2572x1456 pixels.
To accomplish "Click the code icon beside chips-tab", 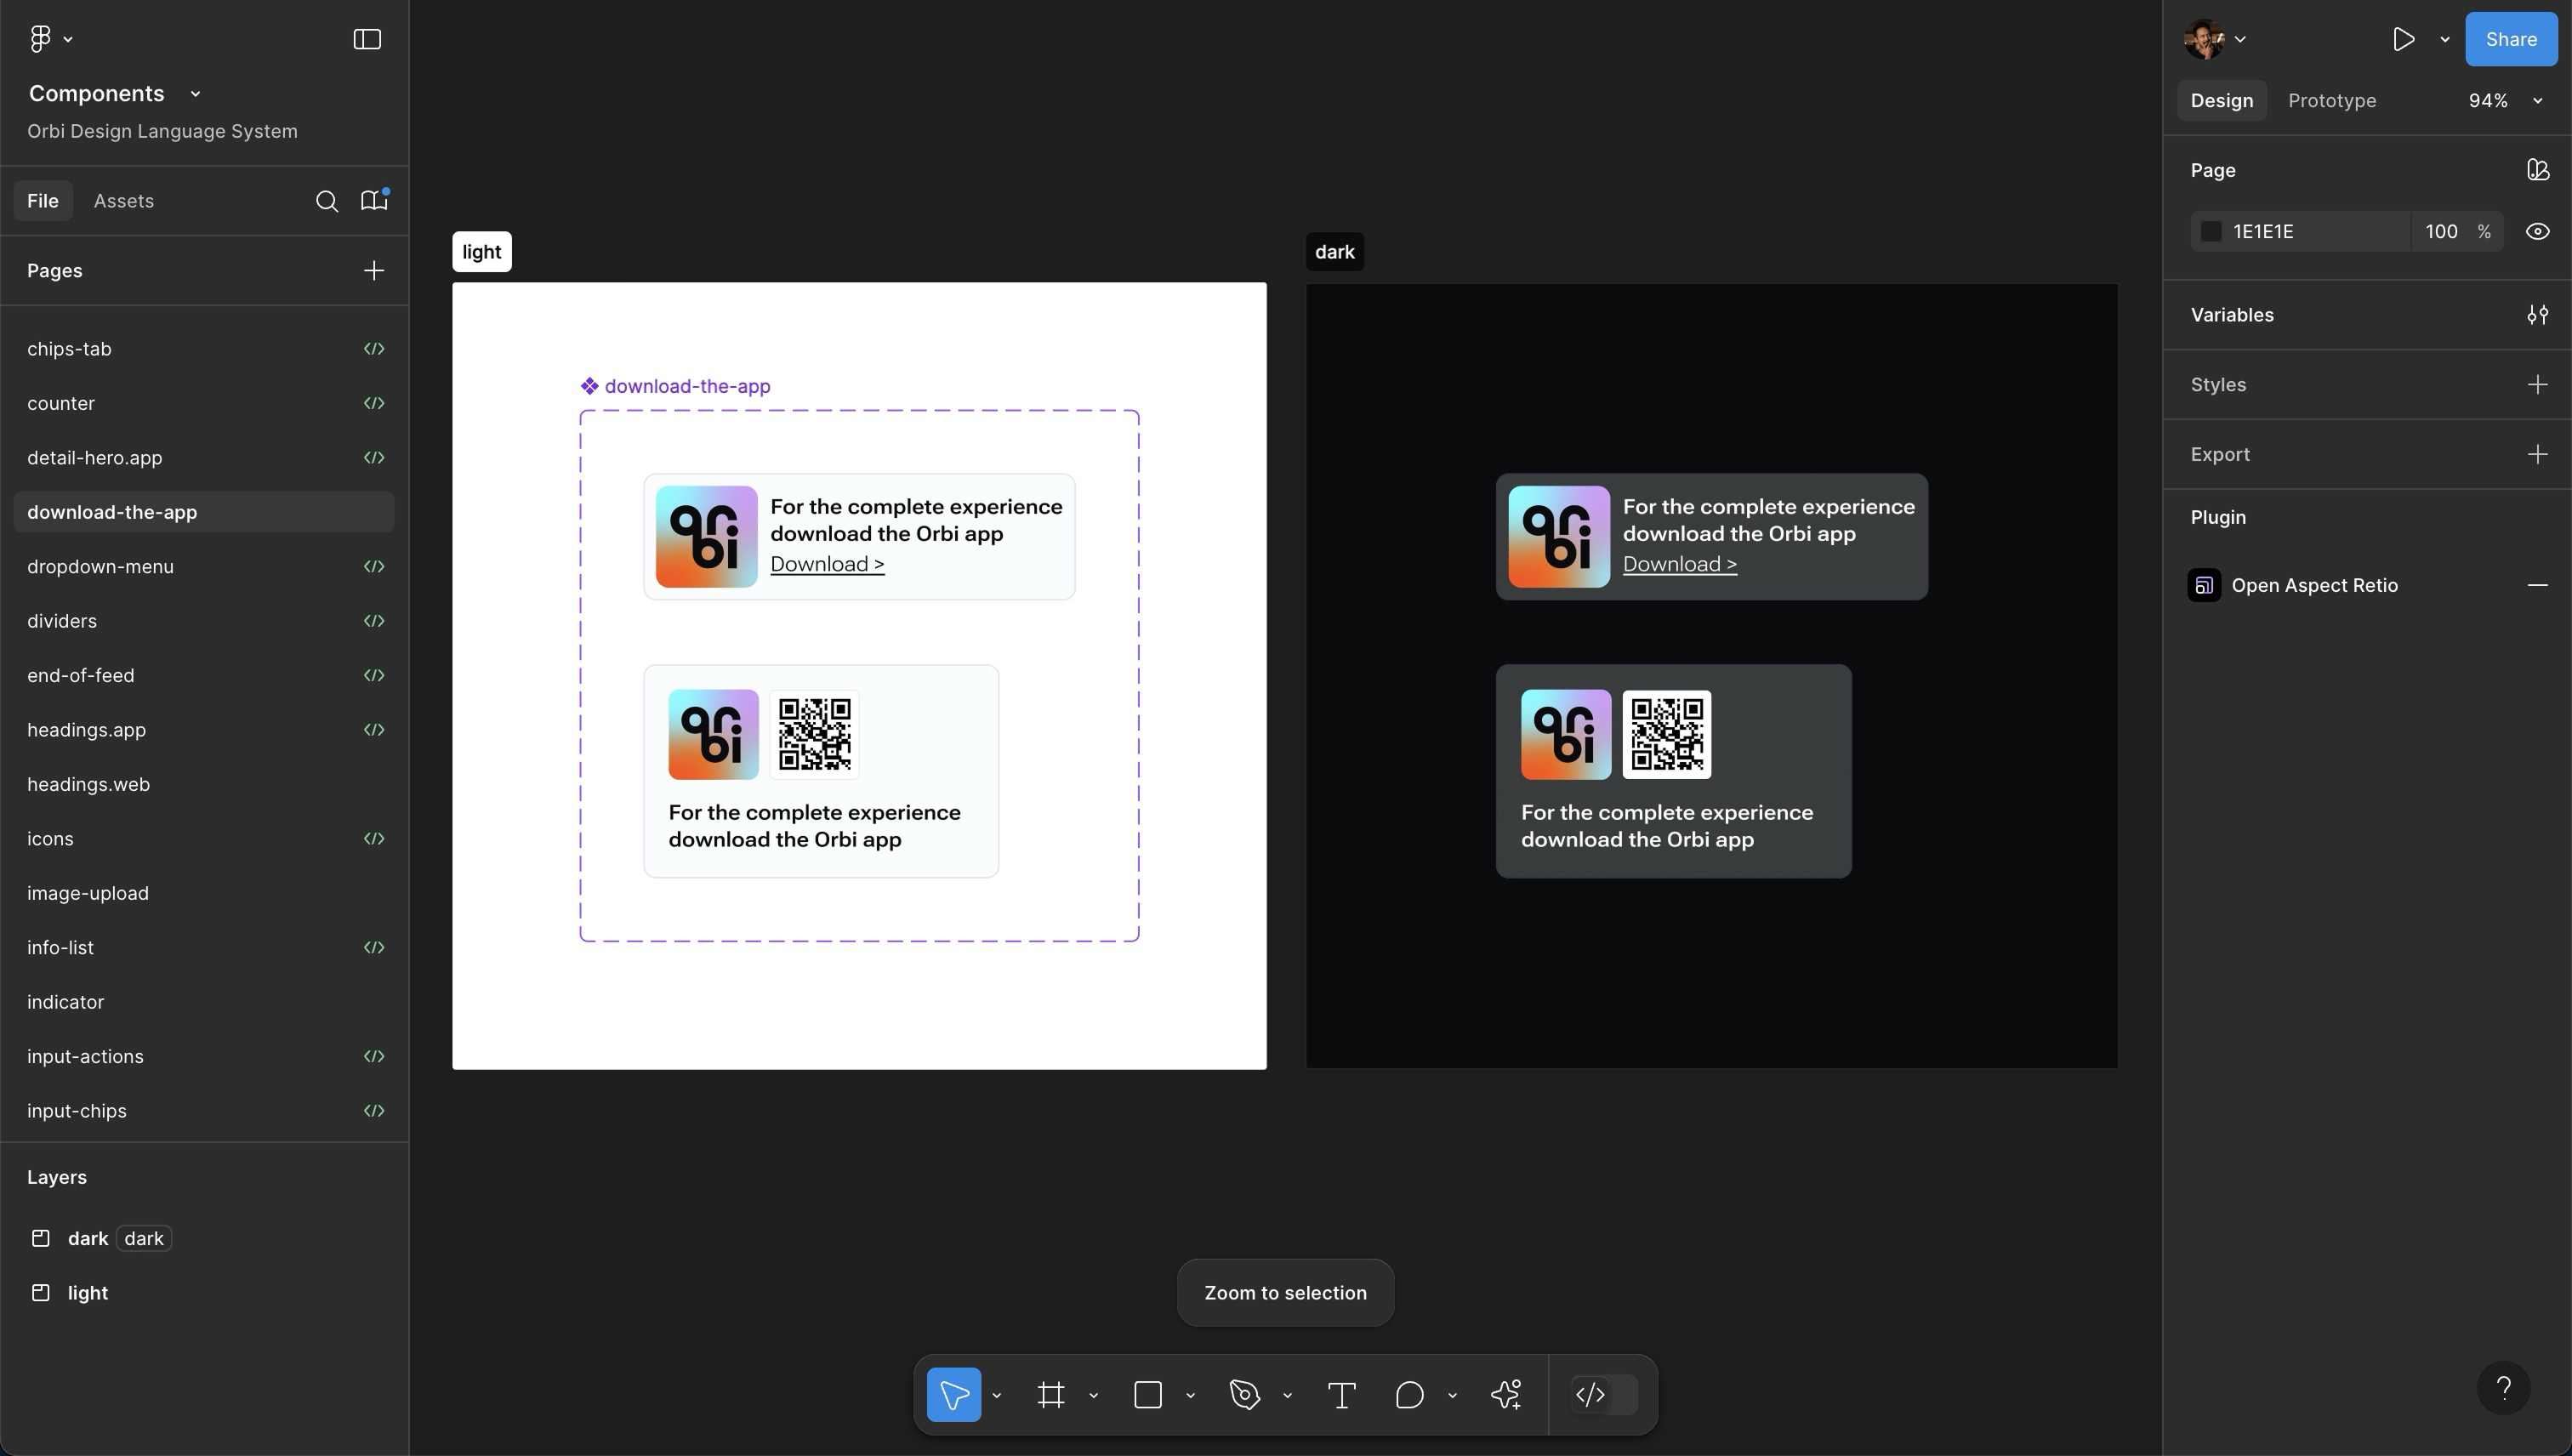I will 374,349.
